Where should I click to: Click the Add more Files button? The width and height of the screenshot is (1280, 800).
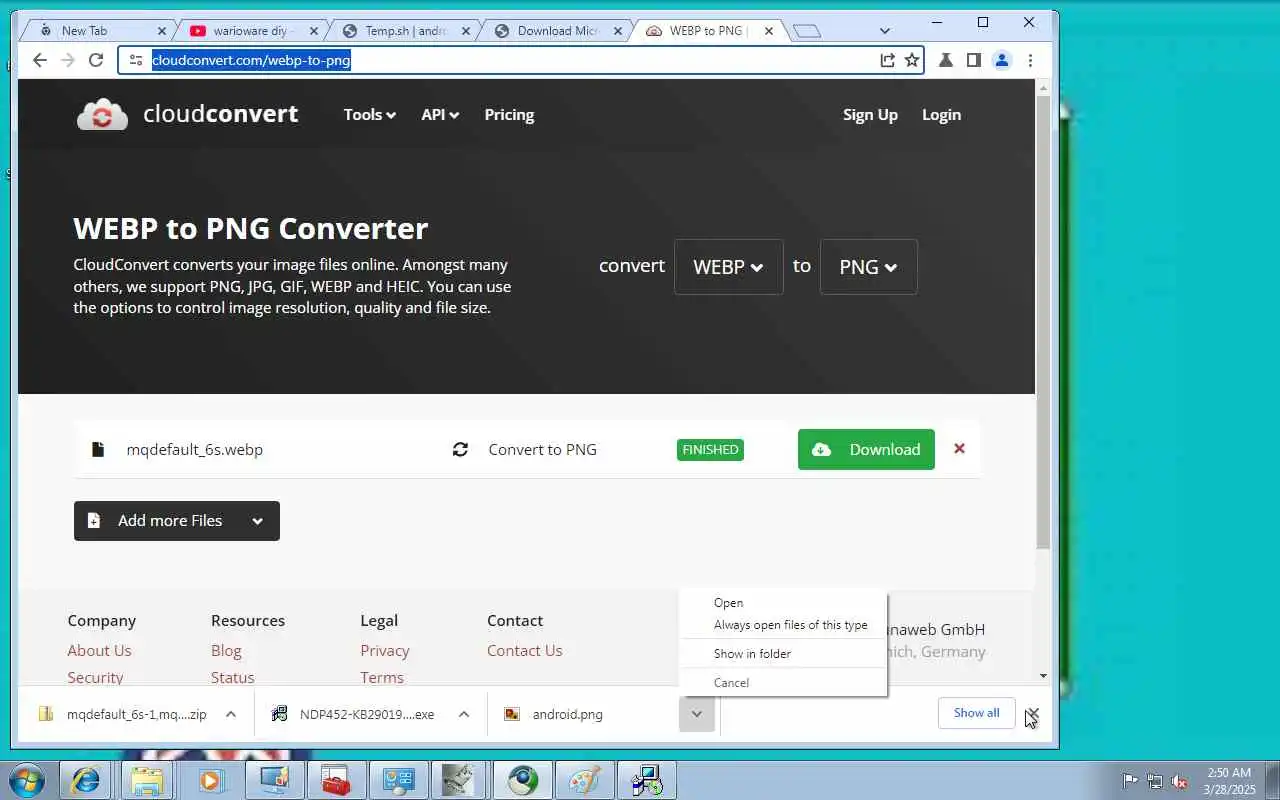click(177, 521)
